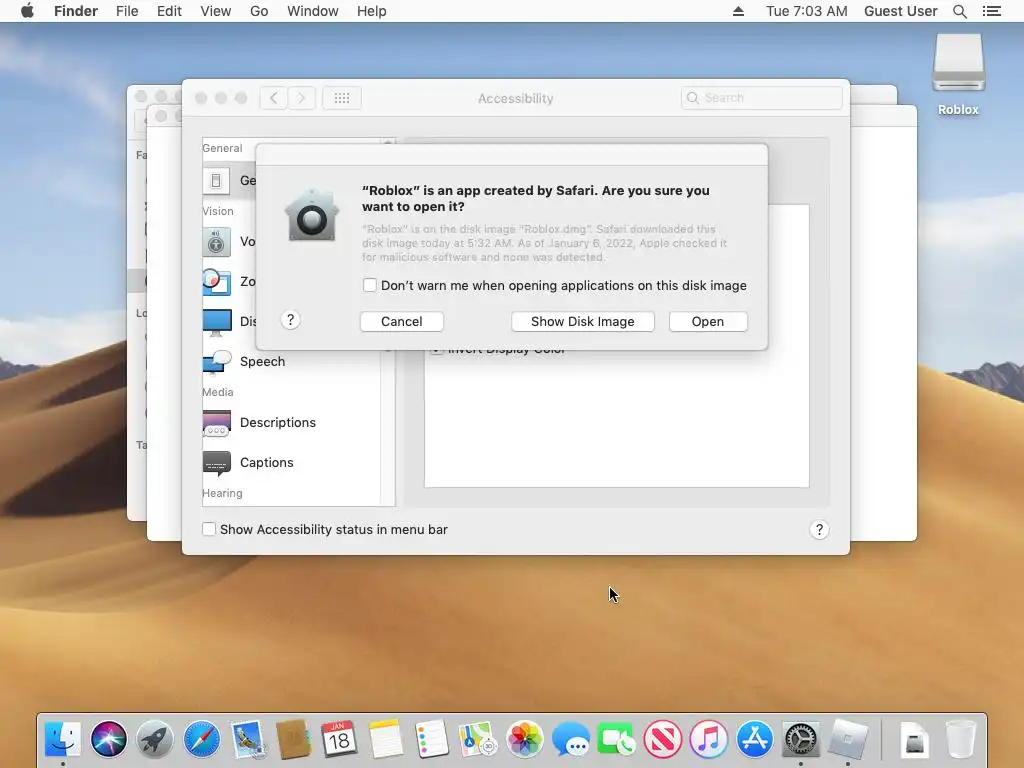Open Trash from the Dock
The height and width of the screenshot is (768, 1024).
click(x=961, y=740)
